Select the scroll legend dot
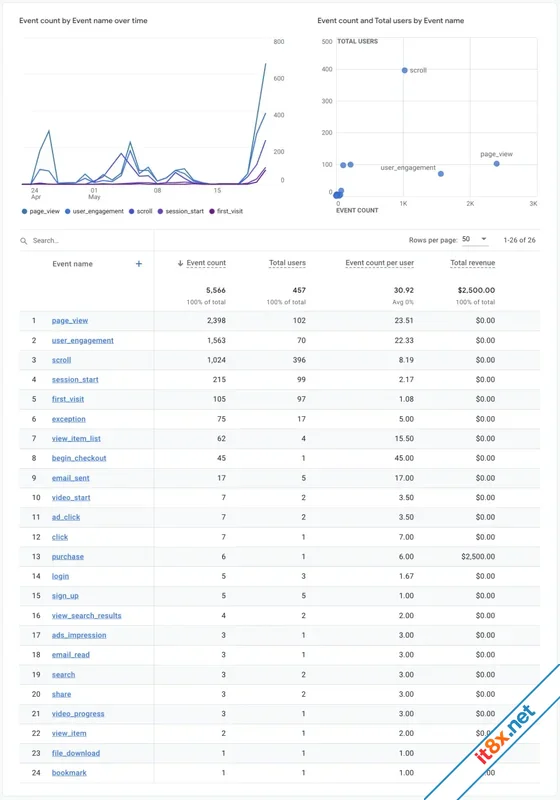Viewport: 560px width, 800px height. [x=132, y=211]
